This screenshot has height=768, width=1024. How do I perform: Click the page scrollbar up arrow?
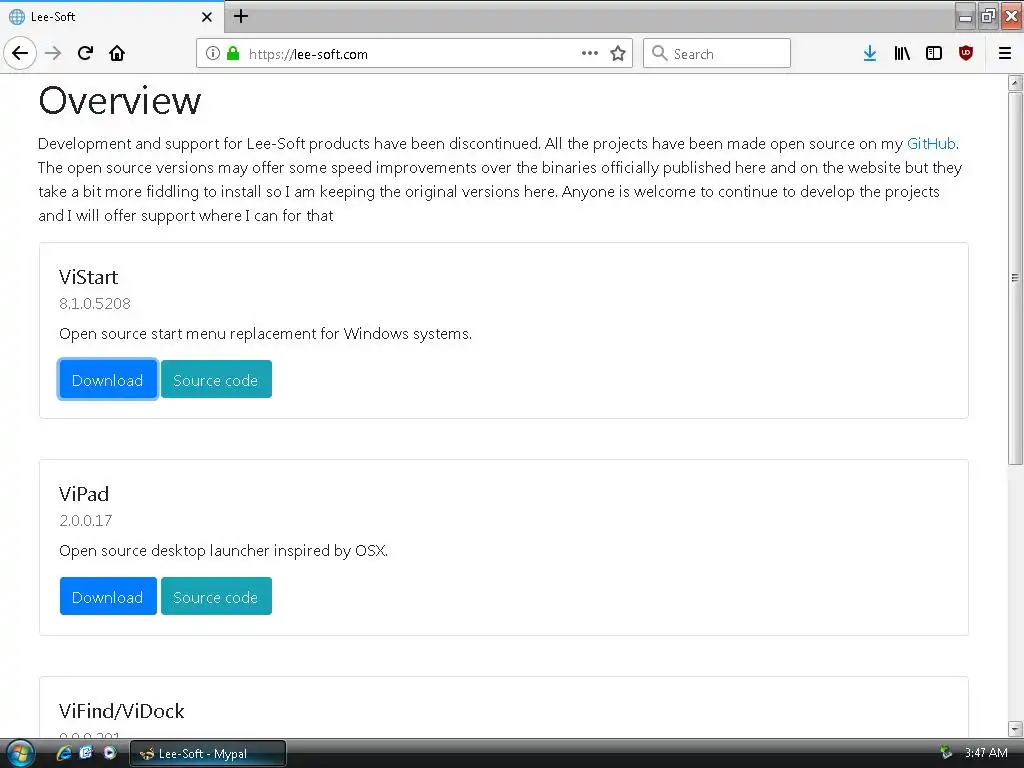(1015, 82)
